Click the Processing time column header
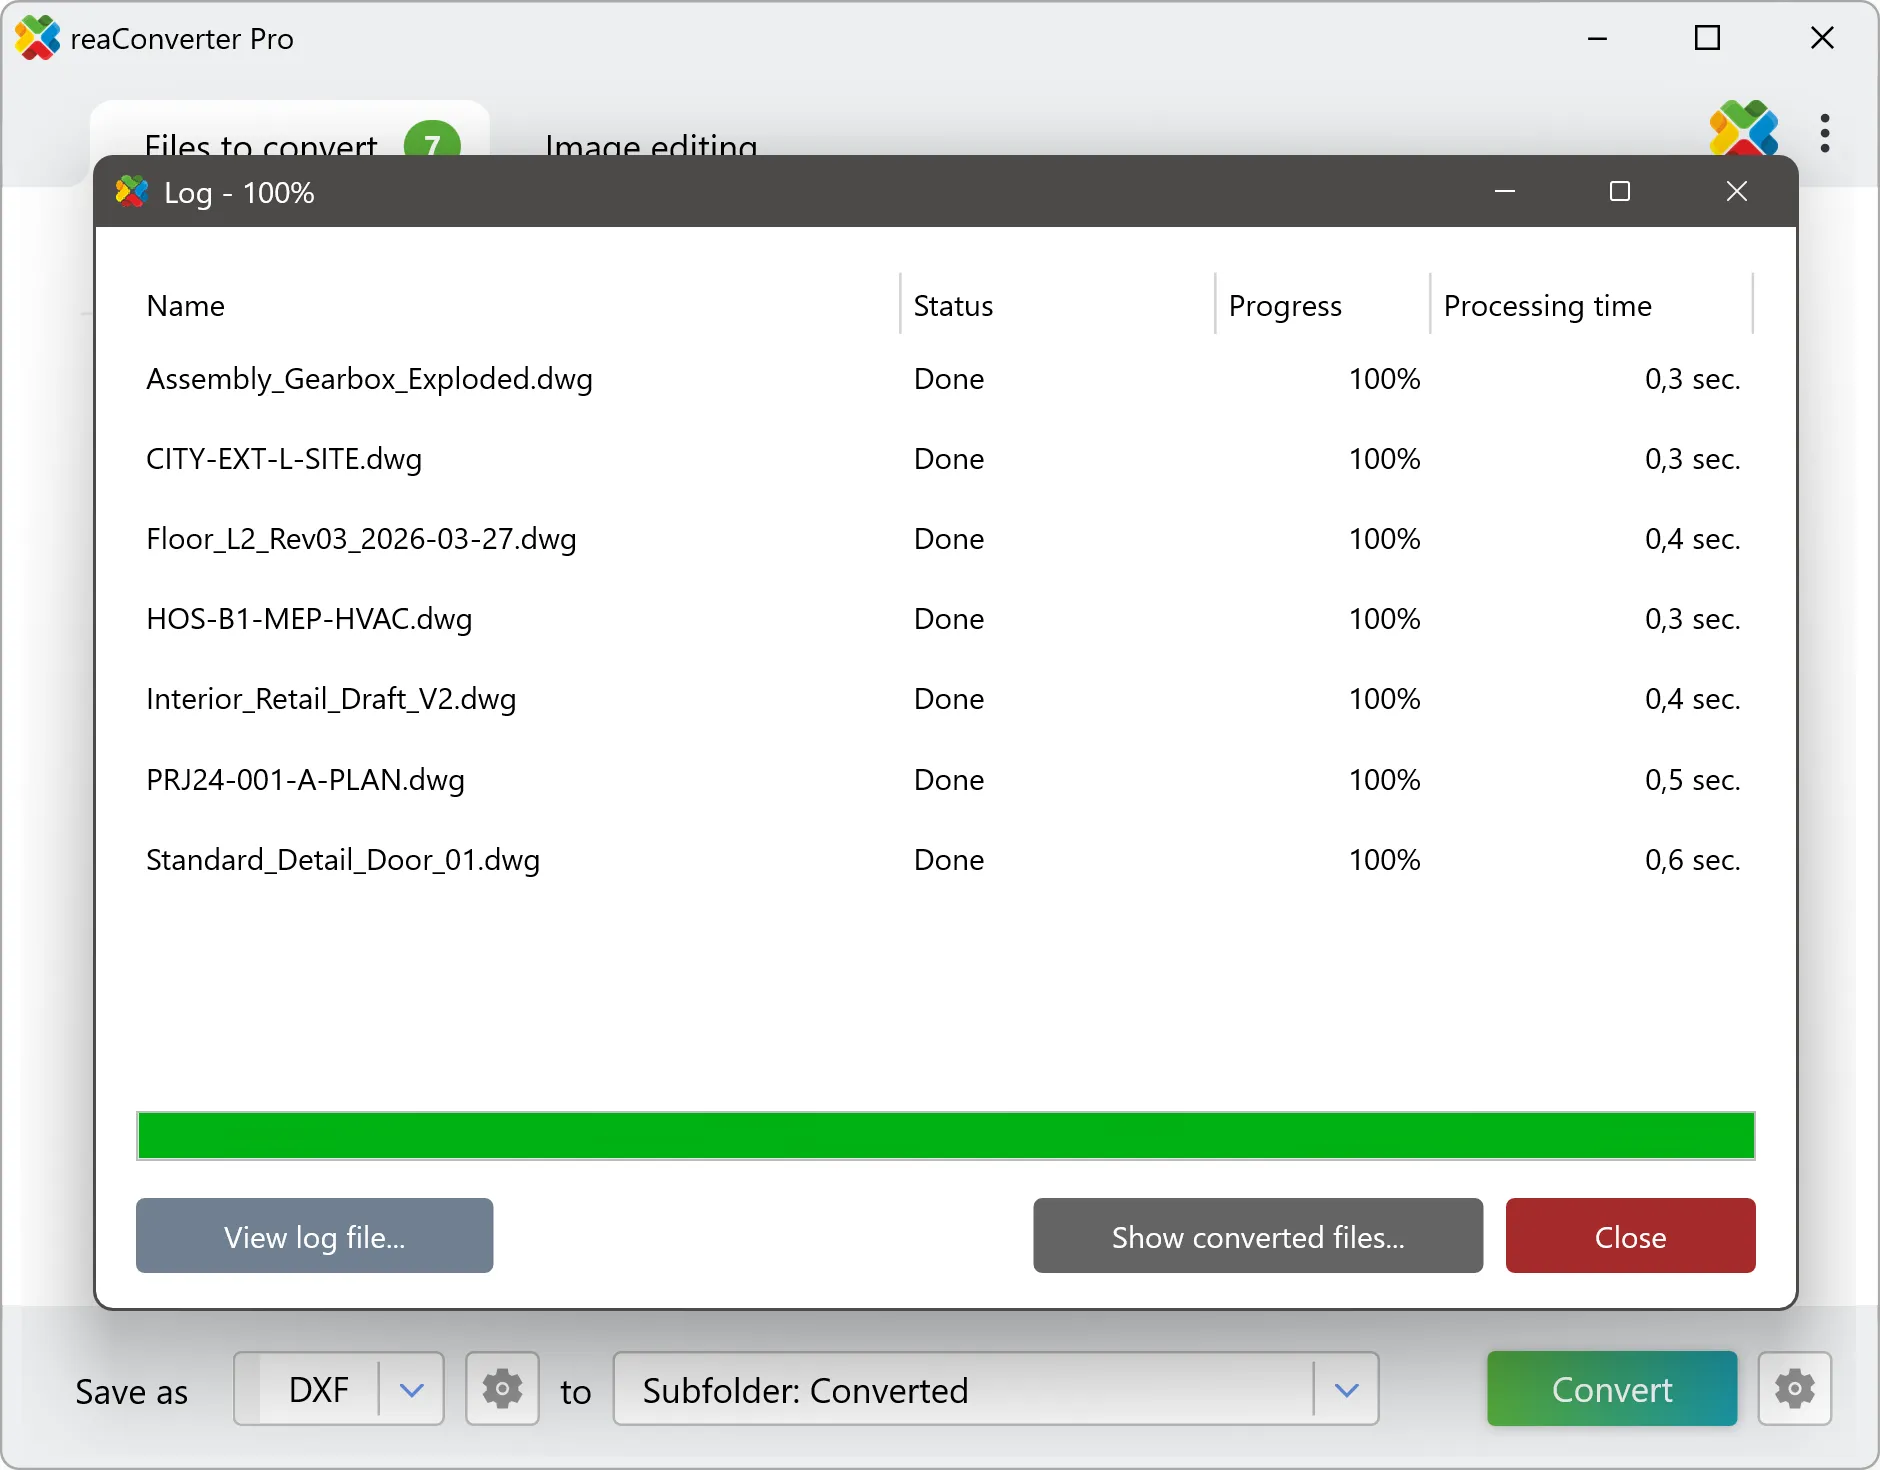1880x1470 pixels. (1546, 305)
